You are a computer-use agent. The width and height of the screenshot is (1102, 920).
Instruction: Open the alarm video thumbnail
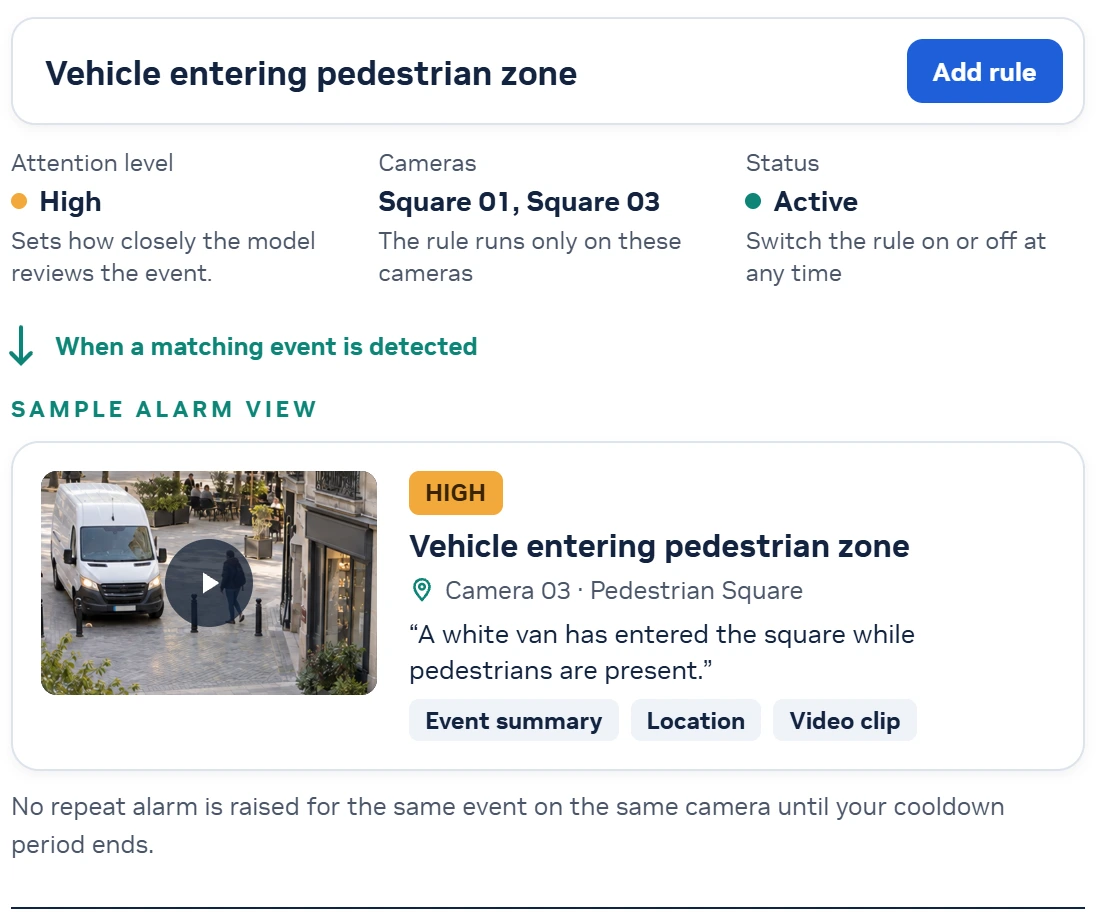coord(209,583)
